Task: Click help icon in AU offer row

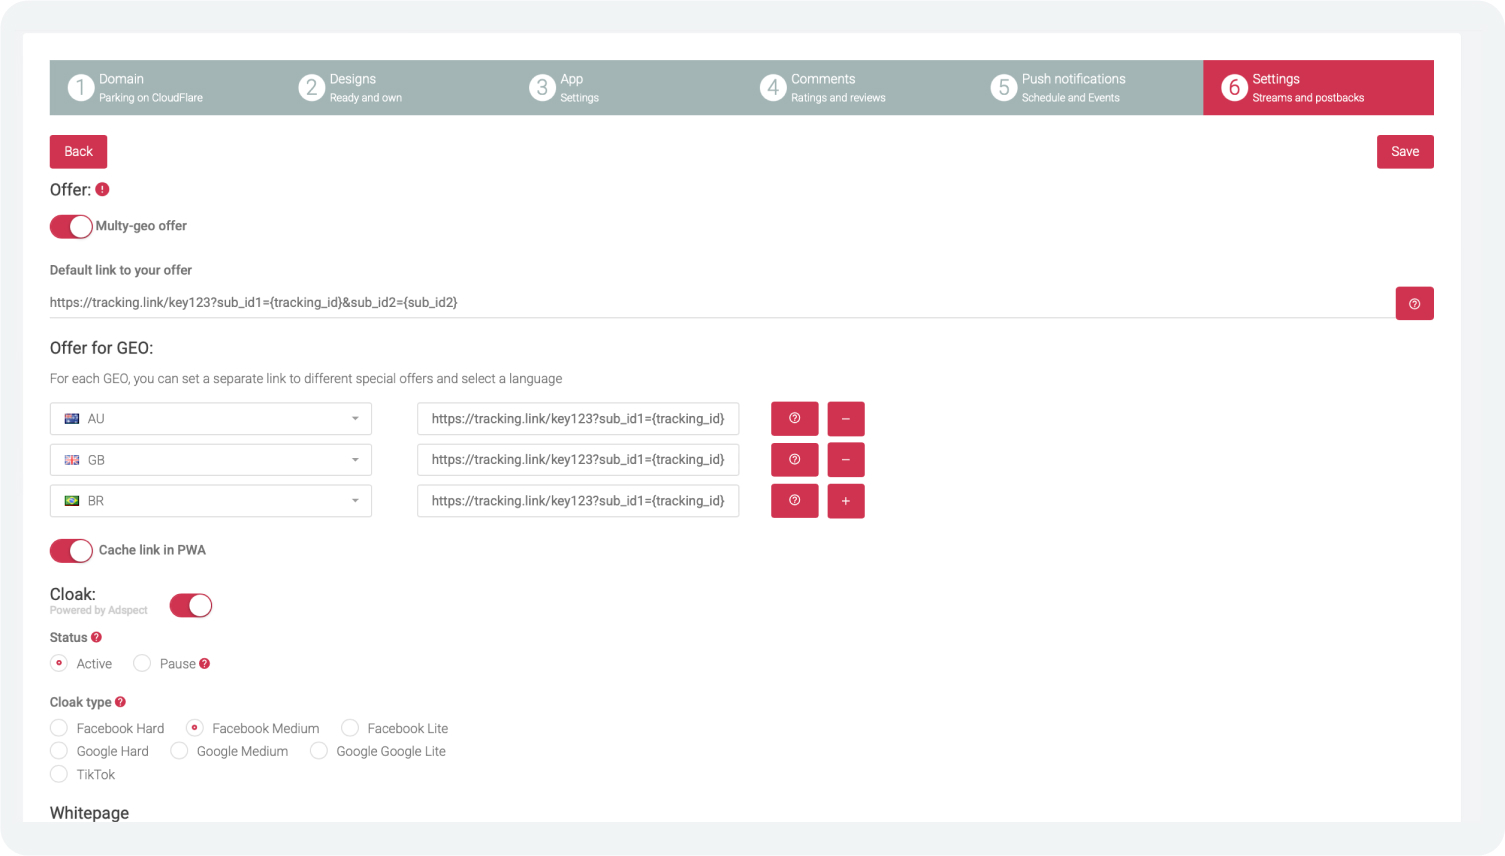Action: (794, 419)
